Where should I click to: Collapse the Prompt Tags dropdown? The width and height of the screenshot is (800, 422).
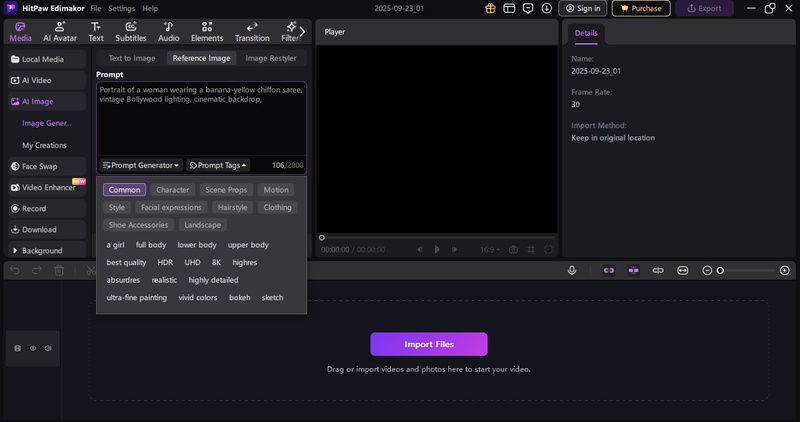(x=218, y=165)
